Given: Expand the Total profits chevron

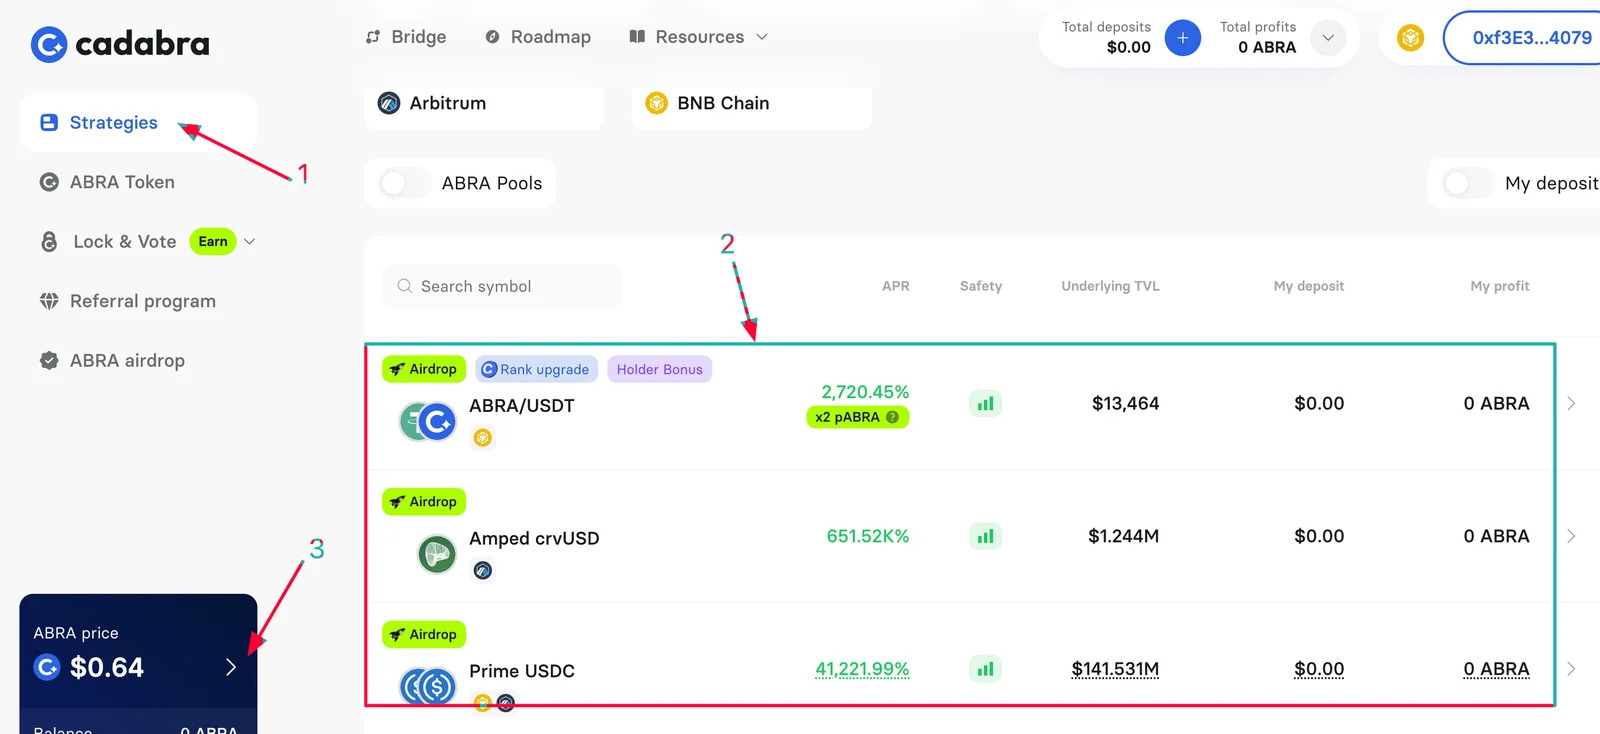Looking at the screenshot, I should tap(1328, 38).
